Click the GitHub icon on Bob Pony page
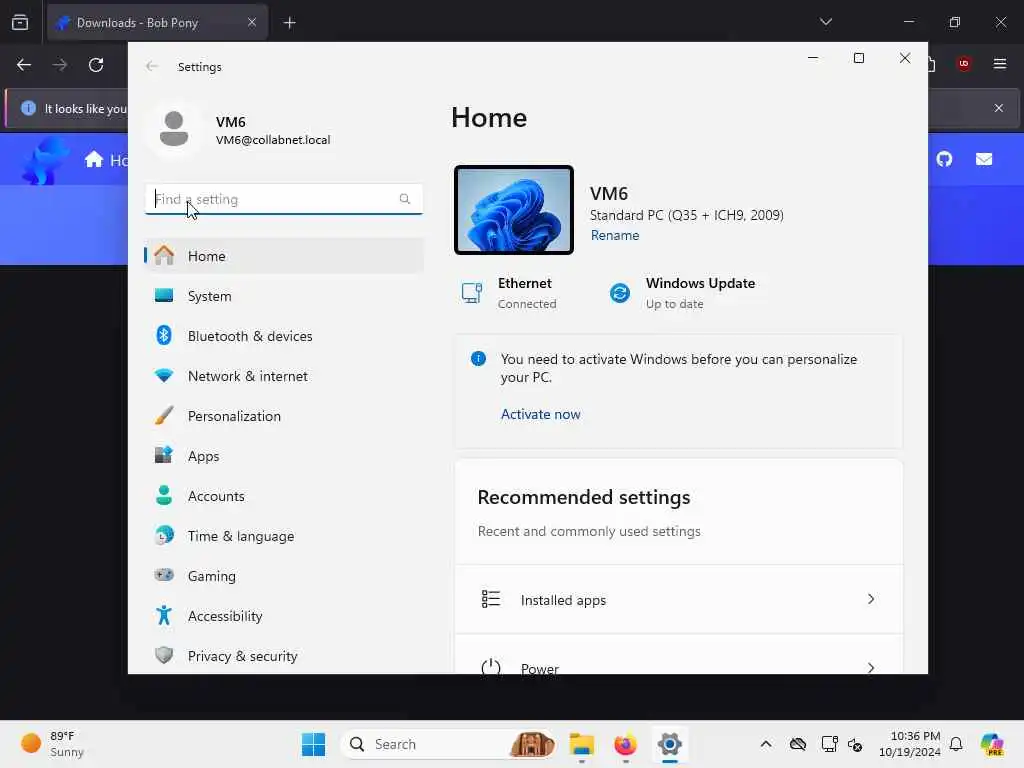Viewport: 1024px width, 768px height. click(944, 159)
